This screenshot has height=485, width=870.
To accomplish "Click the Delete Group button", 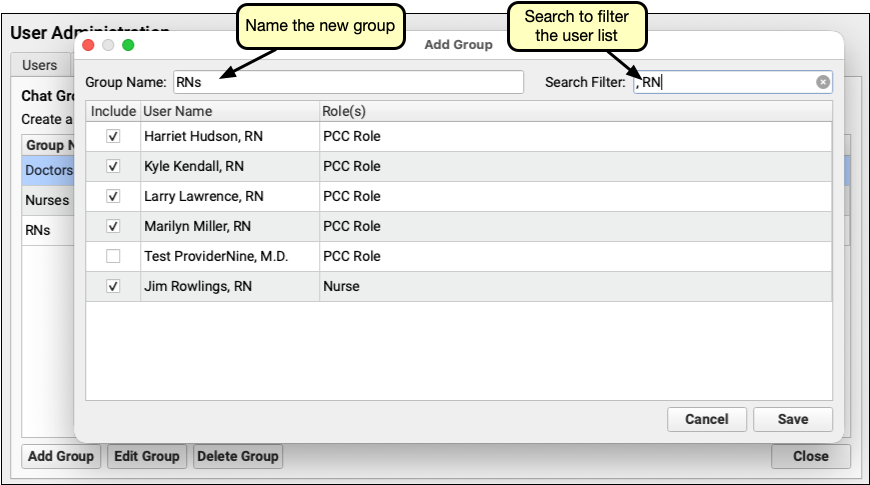I will (x=238, y=456).
